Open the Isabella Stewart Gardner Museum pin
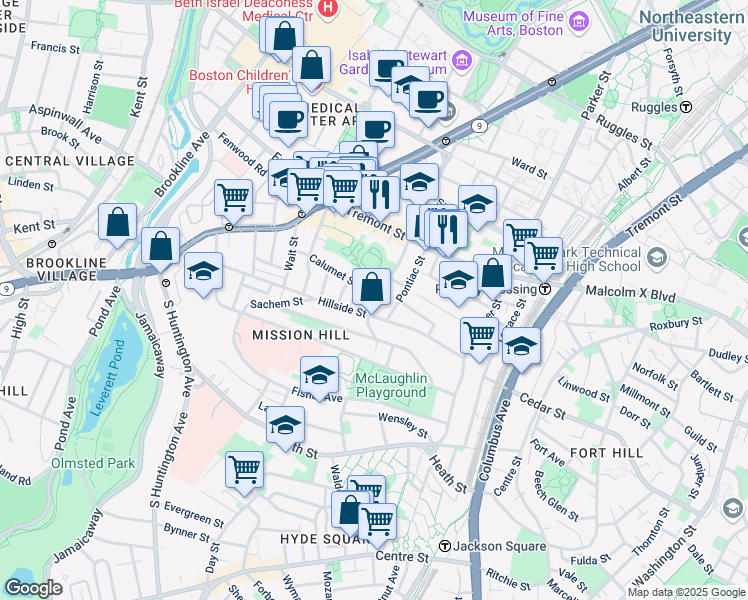748x600 pixels. point(461,61)
